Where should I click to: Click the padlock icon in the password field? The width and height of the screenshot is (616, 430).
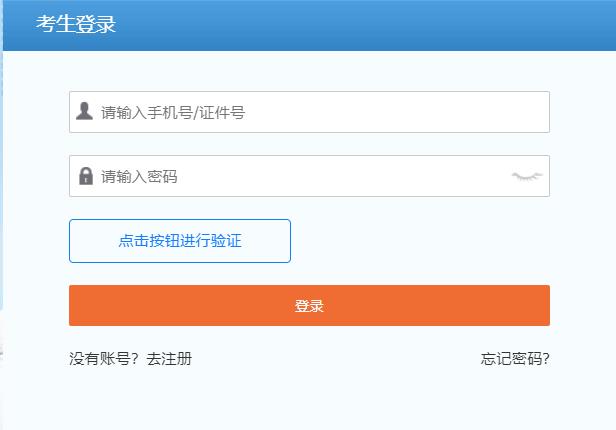click(x=86, y=176)
